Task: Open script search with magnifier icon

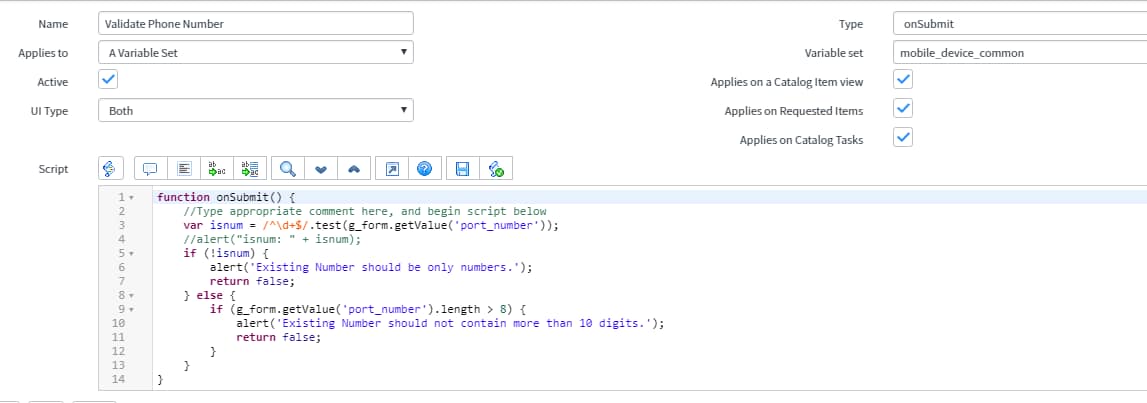Action: pyautogui.click(x=287, y=169)
